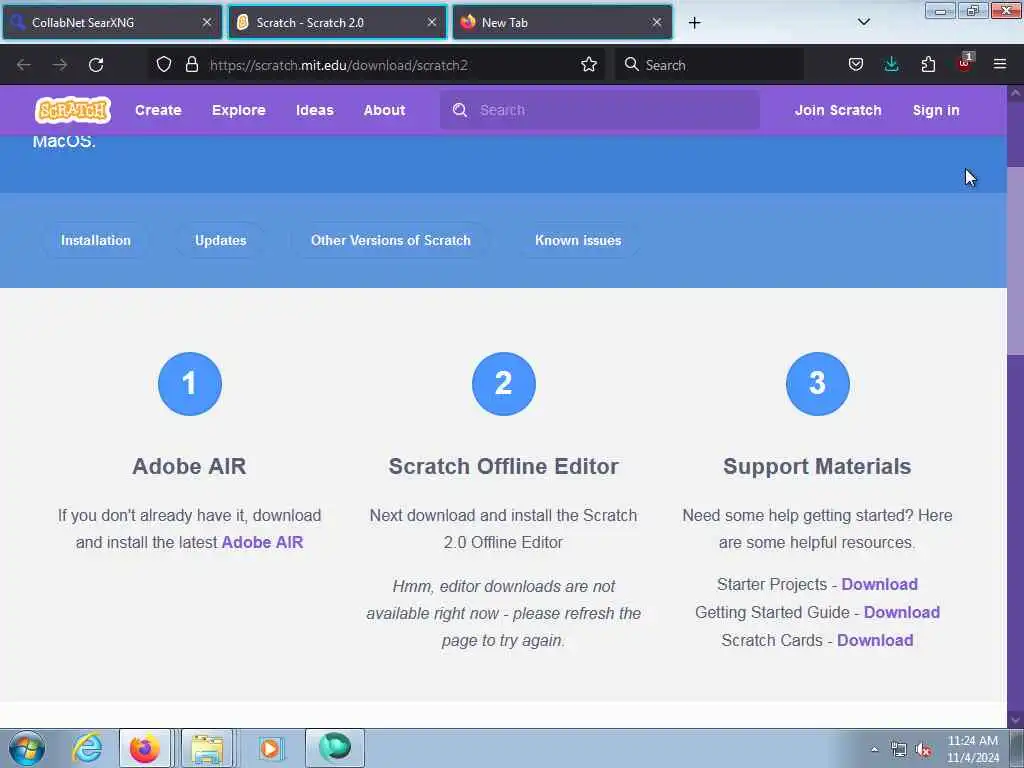Download the Getting Started Guide
Image resolution: width=1024 pixels, height=768 pixels.
click(901, 612)
